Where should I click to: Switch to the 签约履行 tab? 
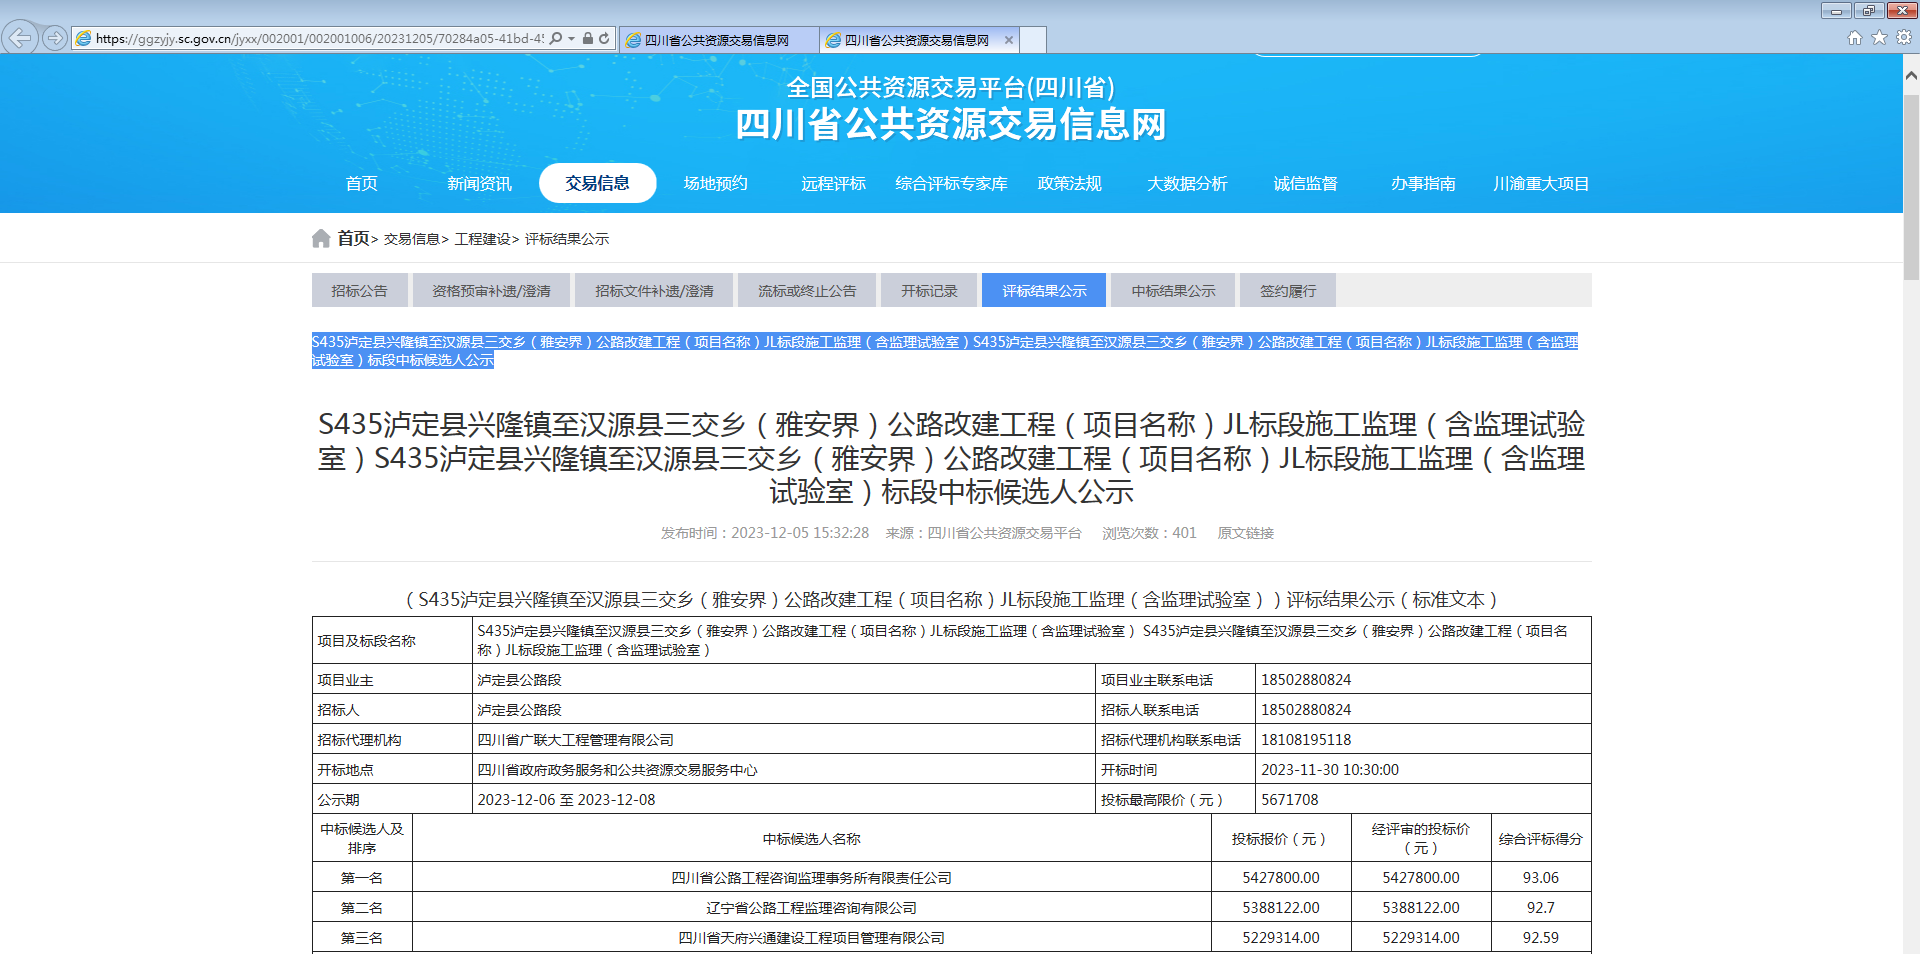1288,290
